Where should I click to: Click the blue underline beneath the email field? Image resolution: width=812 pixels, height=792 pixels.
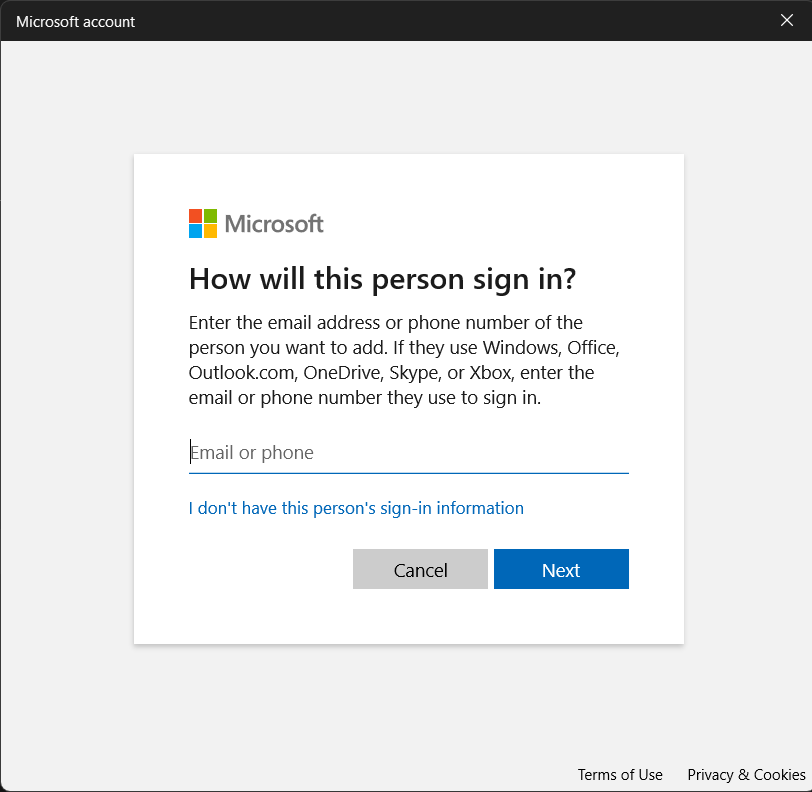pyautogui.click(x=409, y=473)
